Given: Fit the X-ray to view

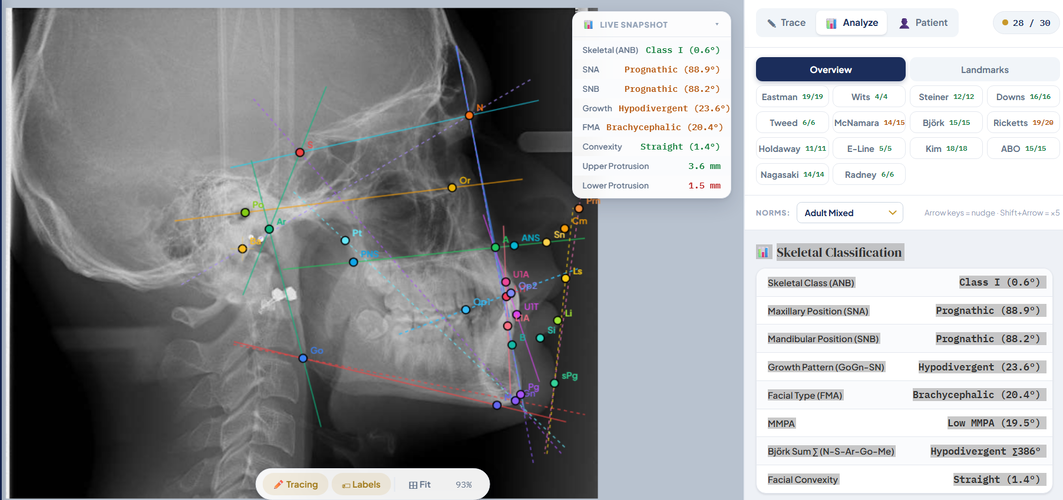Looking at the screenshot, I should point(419,484).
